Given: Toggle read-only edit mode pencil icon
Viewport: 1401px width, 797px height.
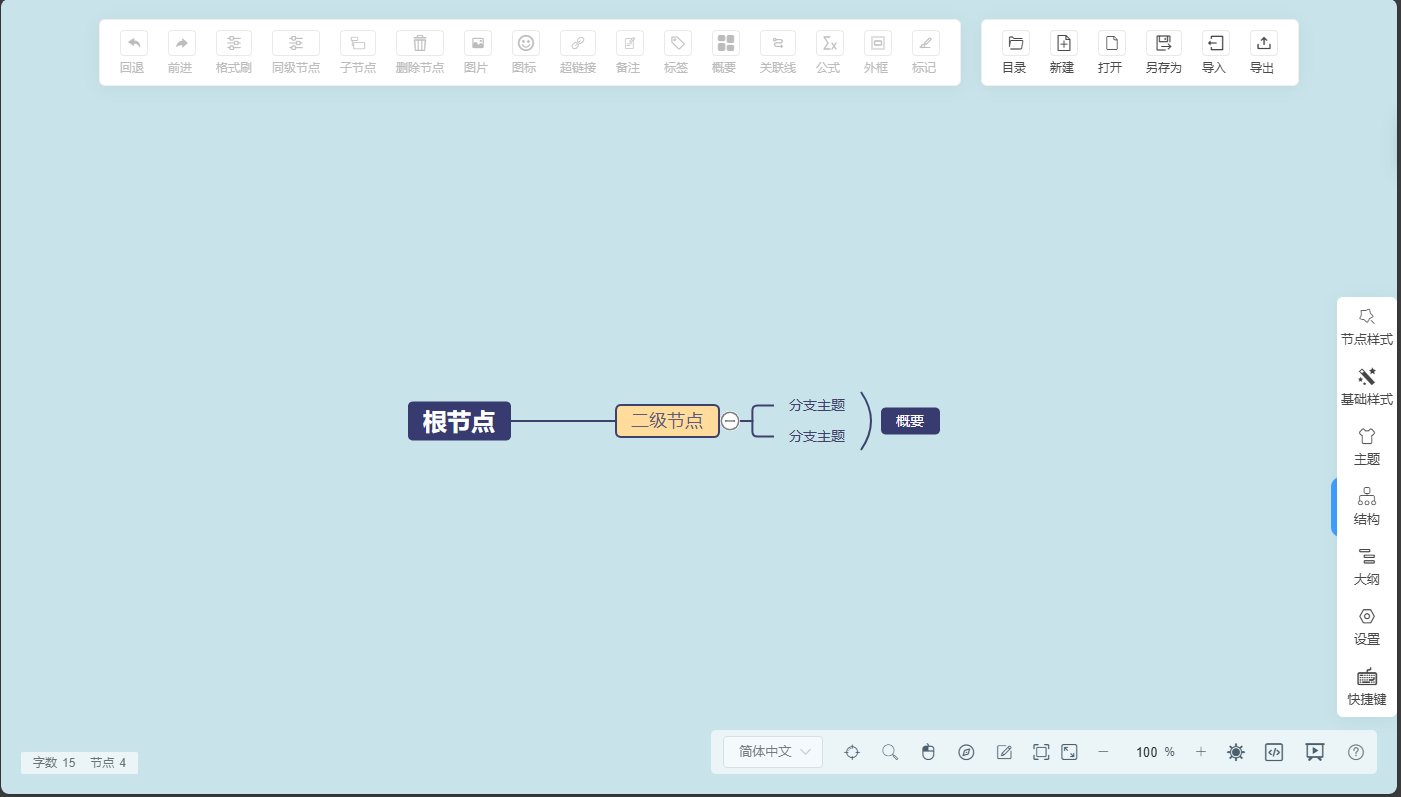Looking at the screenshot, I should pyautogui.click(x=1005, y=752).
